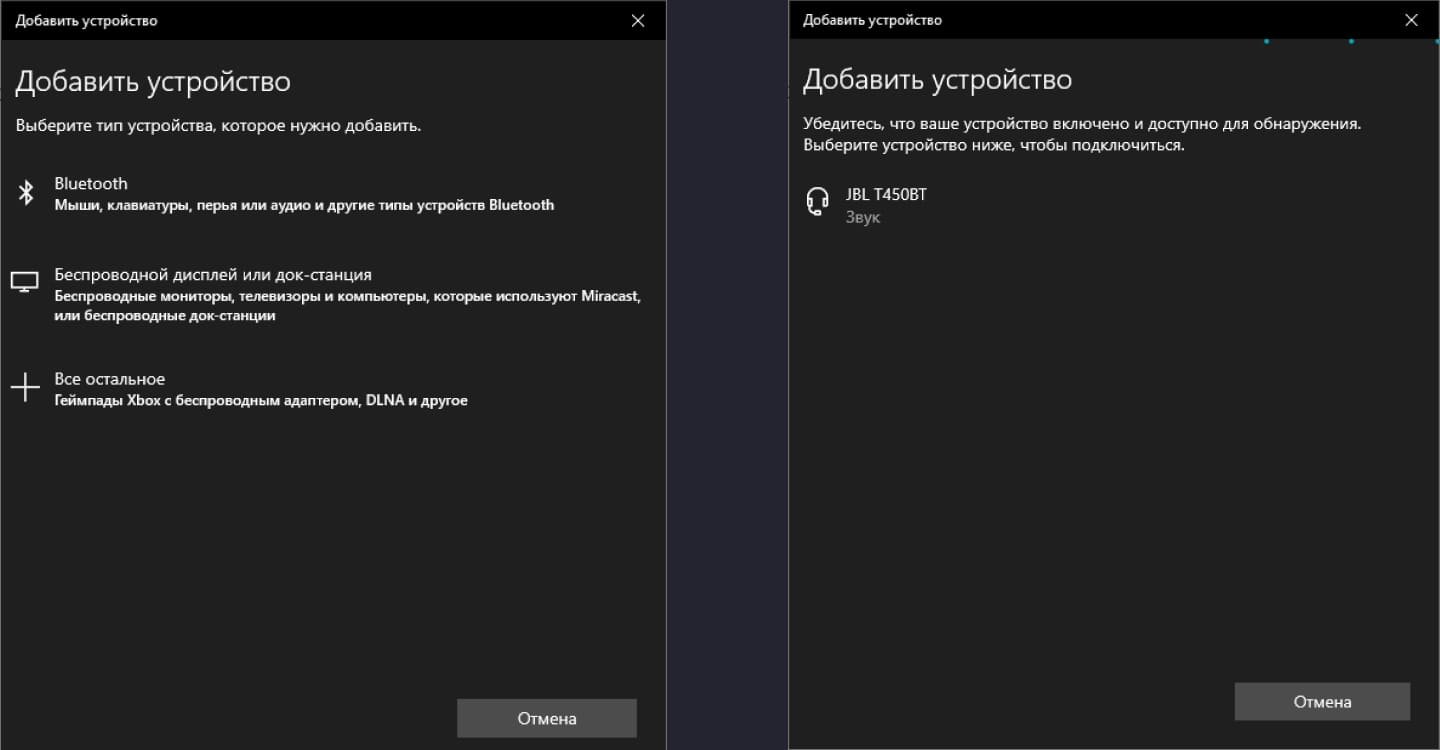Click the Bluetooth description about Мыши, клавиатуры

[x=304, y=205]
